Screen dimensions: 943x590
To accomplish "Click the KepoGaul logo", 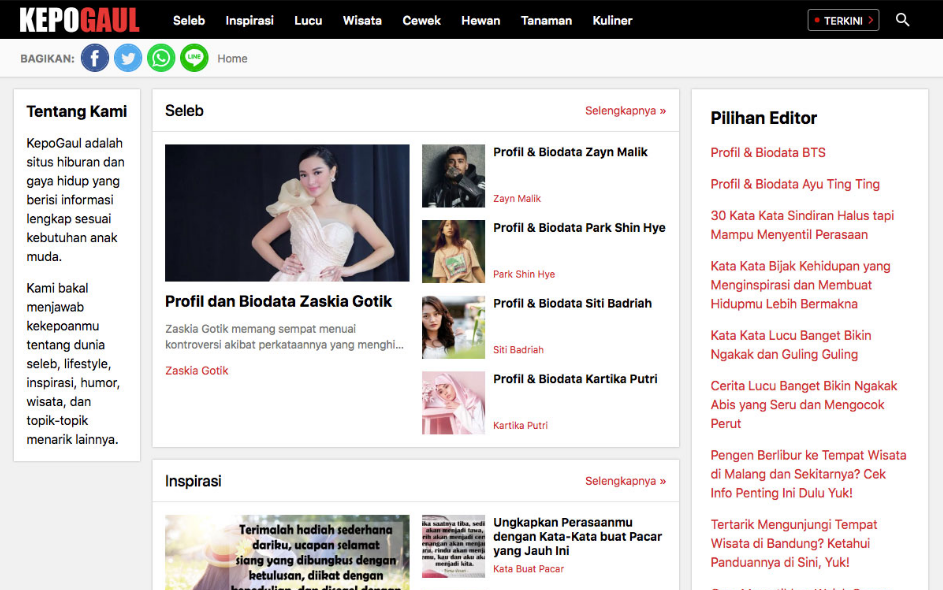I will point(79,20).
